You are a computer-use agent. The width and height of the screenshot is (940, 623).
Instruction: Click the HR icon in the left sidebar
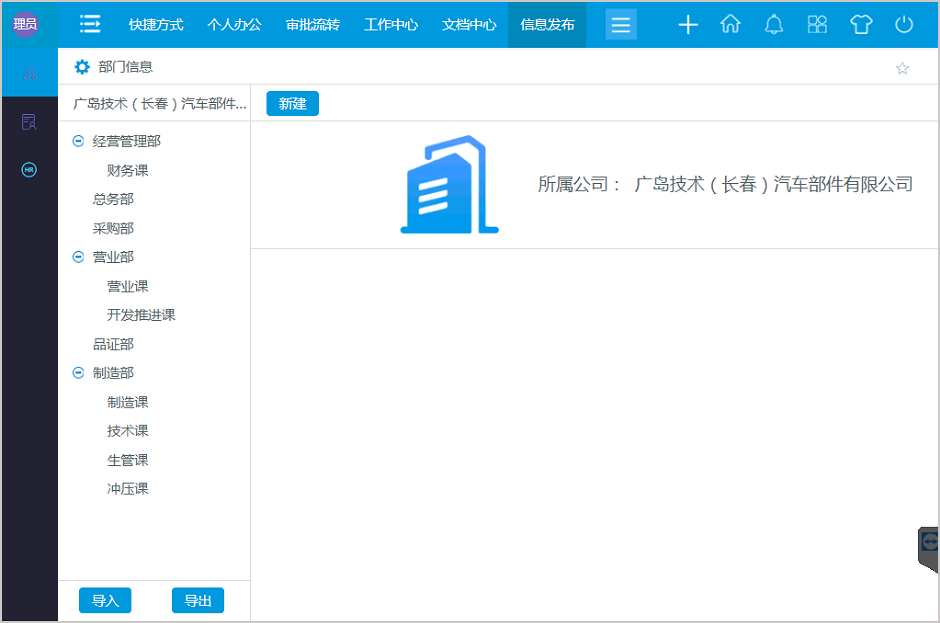29,170
